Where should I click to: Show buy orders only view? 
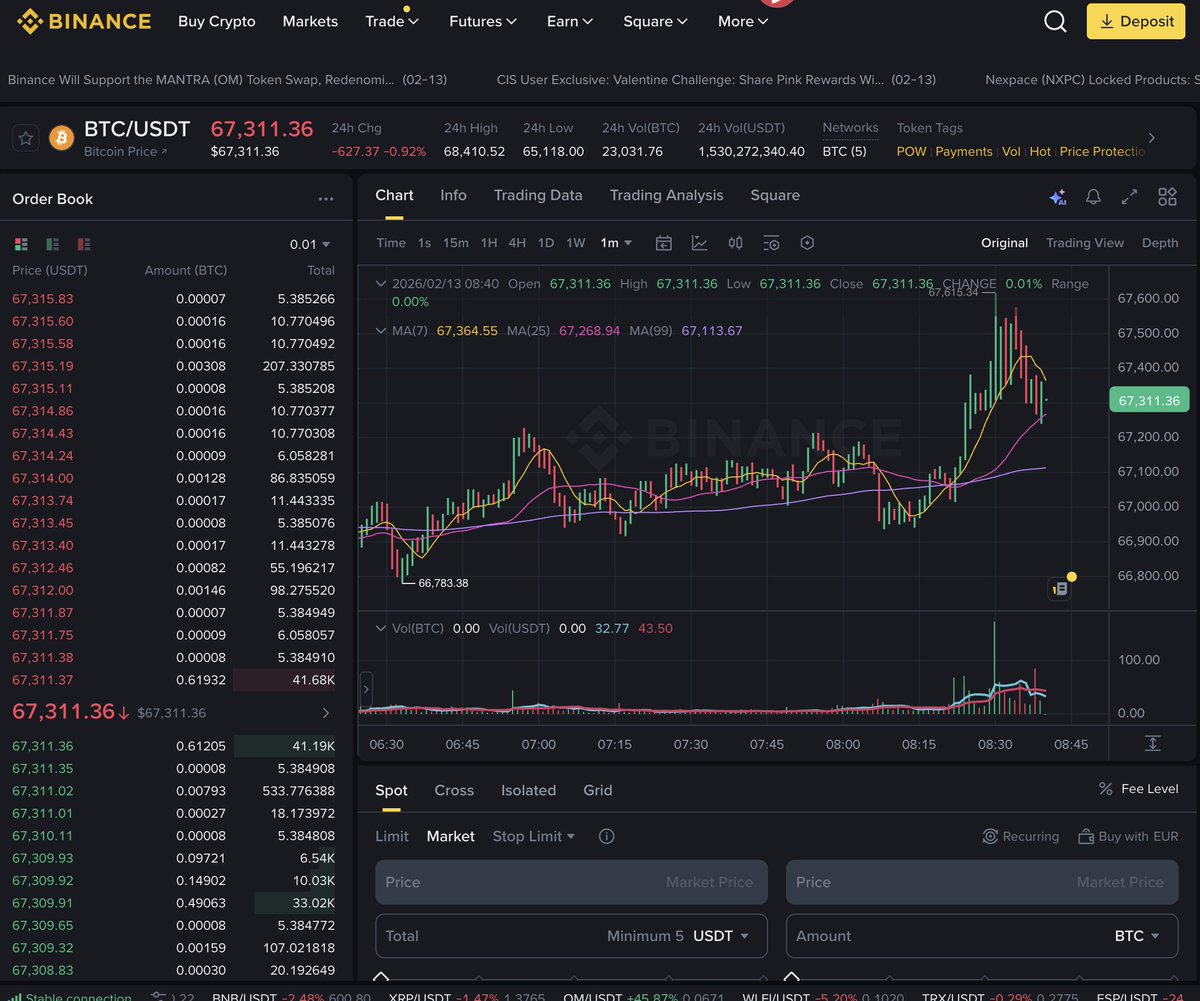coord(52,244)
